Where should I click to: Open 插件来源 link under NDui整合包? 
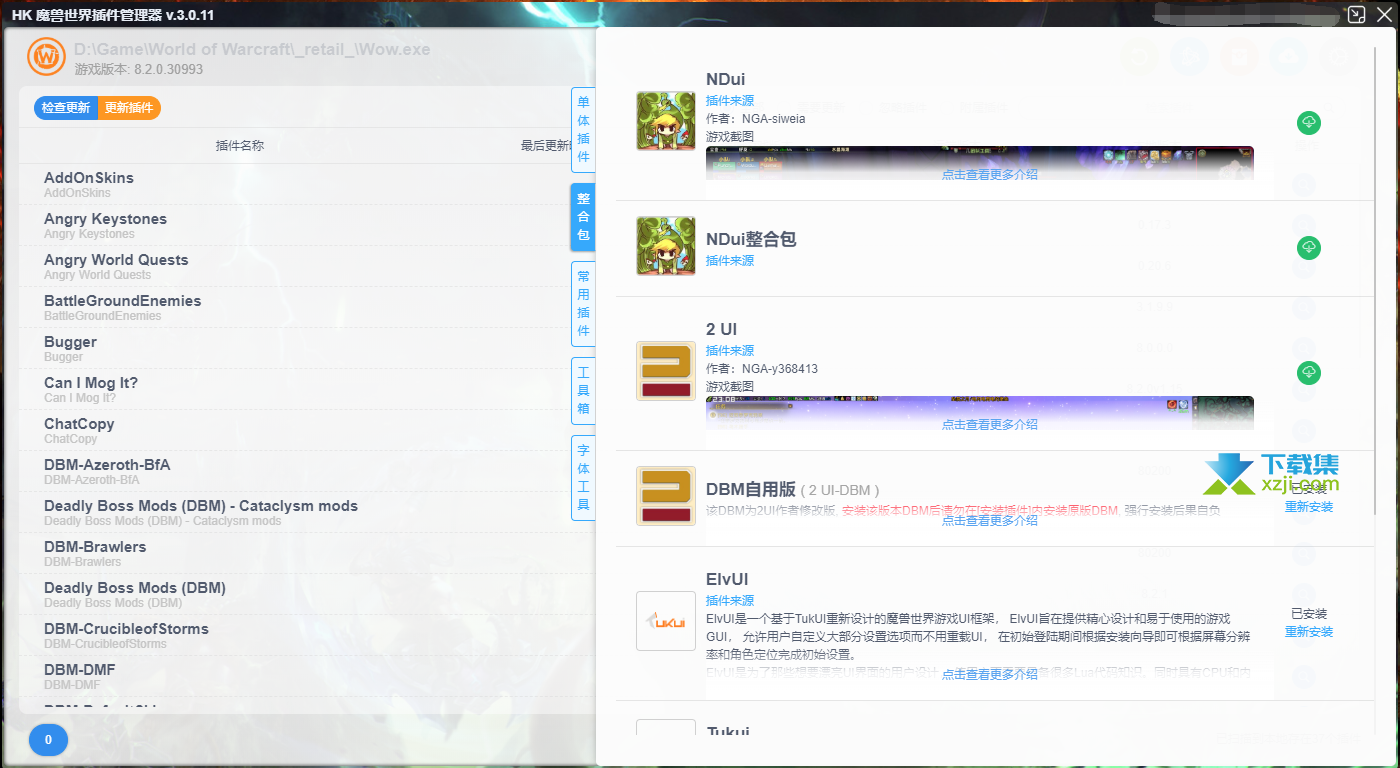pos(730,261)
